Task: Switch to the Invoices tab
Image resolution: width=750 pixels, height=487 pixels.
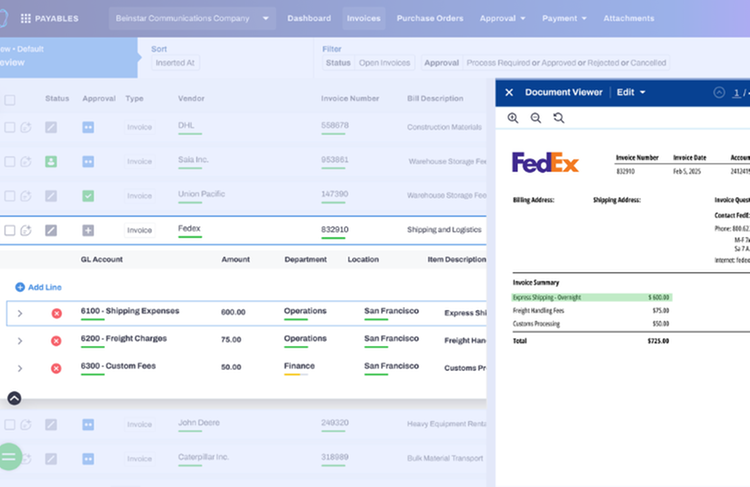Action: tap(364, 18)
